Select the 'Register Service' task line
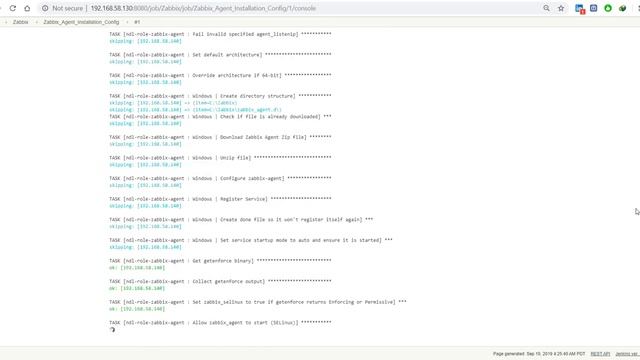Viewport: 640px width, 360px height. click(x=220, y=199)
